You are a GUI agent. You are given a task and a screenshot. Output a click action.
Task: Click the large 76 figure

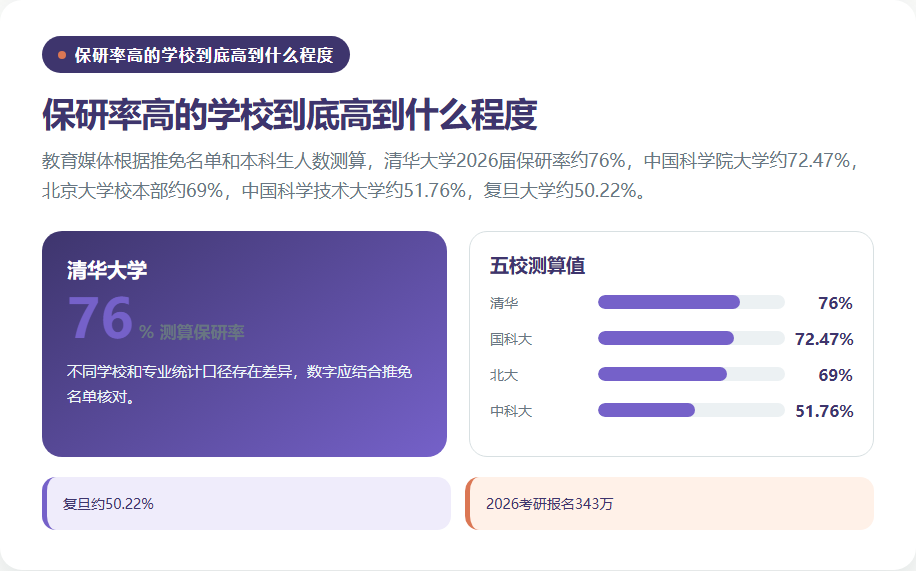100,317
